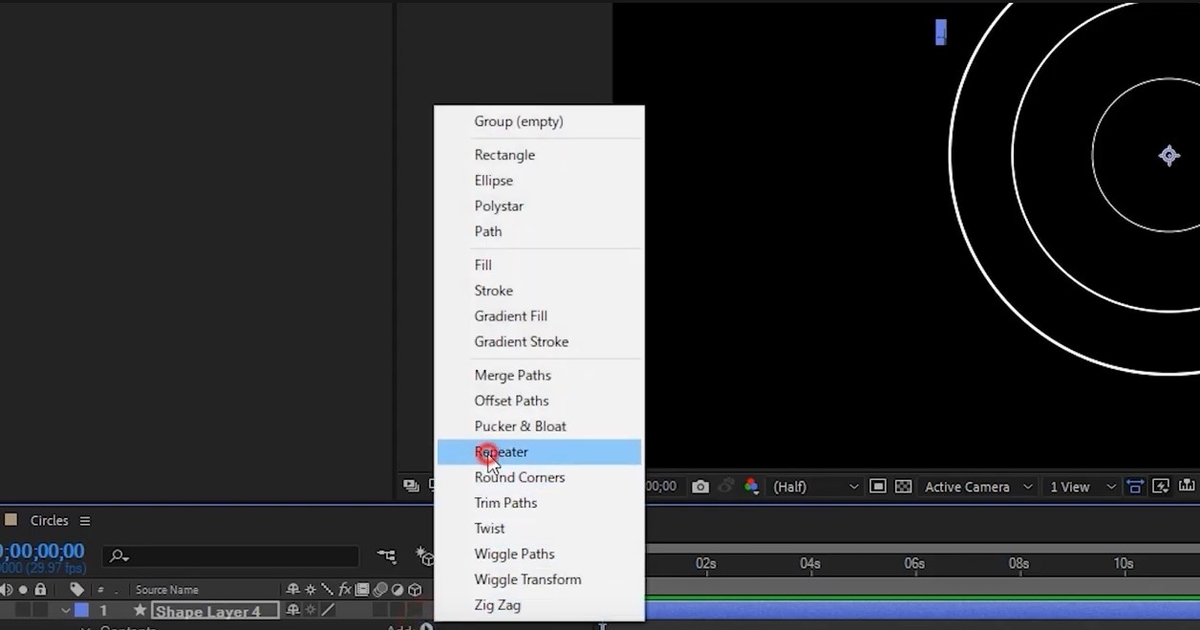
Task: Choose Round Corners menu entry
Action: click(540, 478)
